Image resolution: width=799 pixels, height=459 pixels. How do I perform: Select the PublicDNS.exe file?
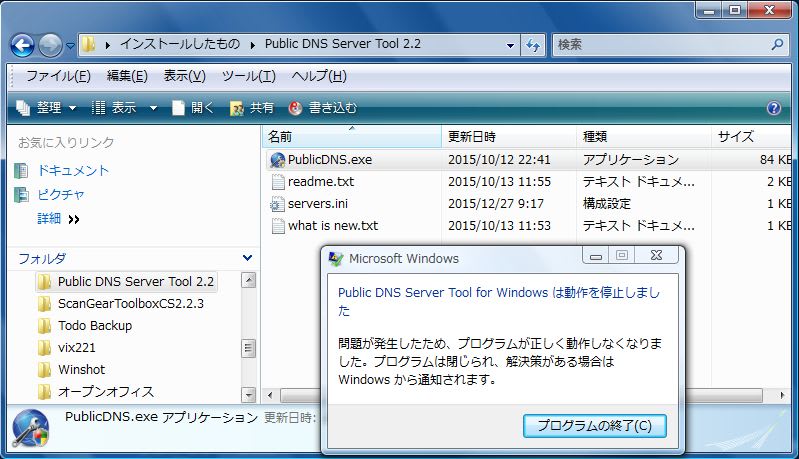tap(330, 160)
